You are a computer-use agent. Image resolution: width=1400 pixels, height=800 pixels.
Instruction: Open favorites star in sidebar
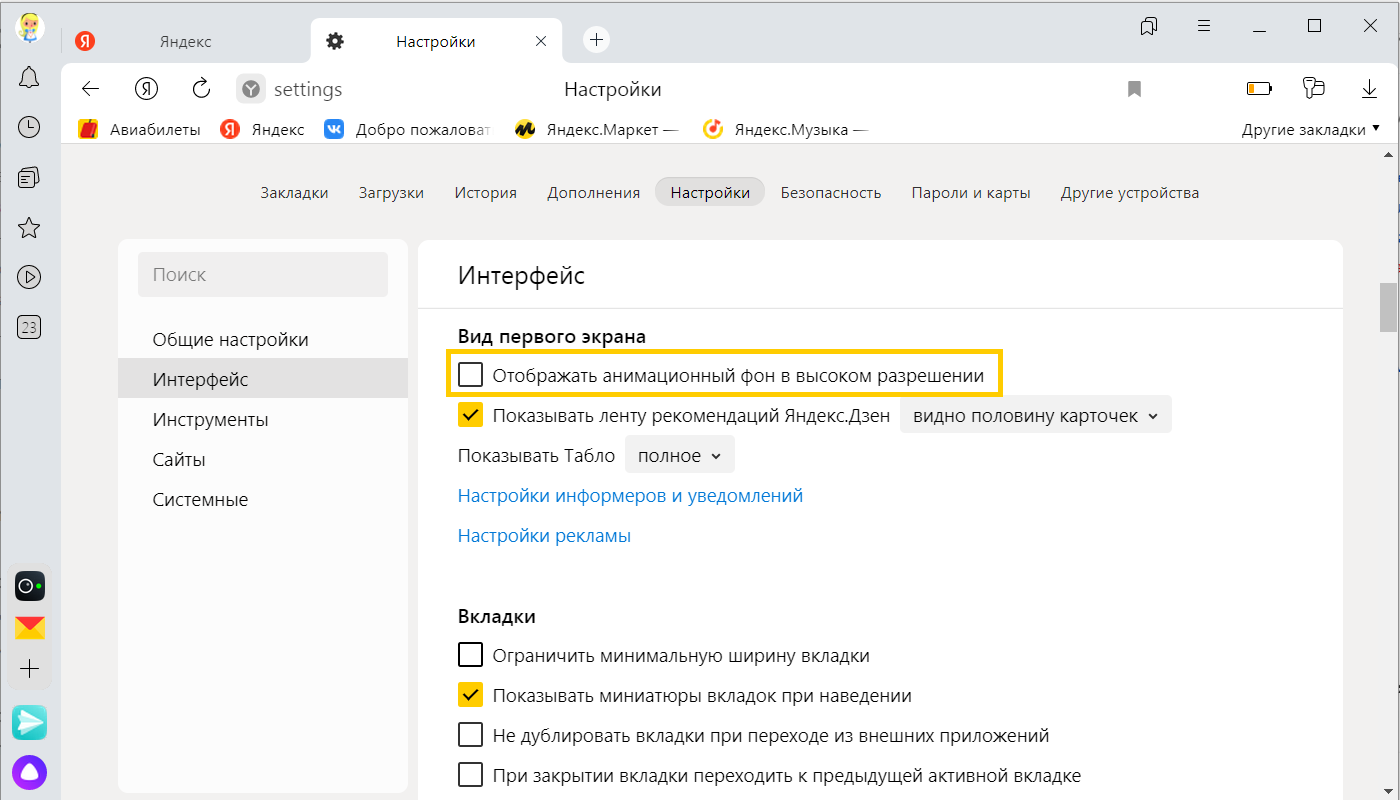coord(29,228)
